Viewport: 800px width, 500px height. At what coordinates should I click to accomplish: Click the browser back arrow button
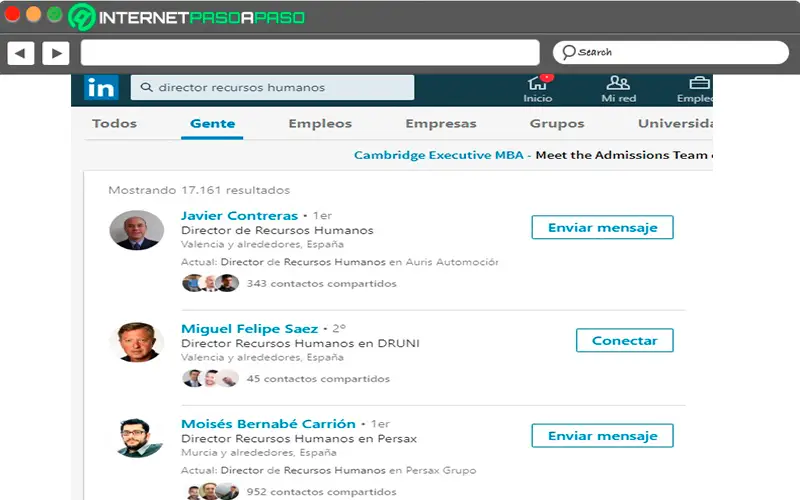pyautogui.click(x=21, y=53)
